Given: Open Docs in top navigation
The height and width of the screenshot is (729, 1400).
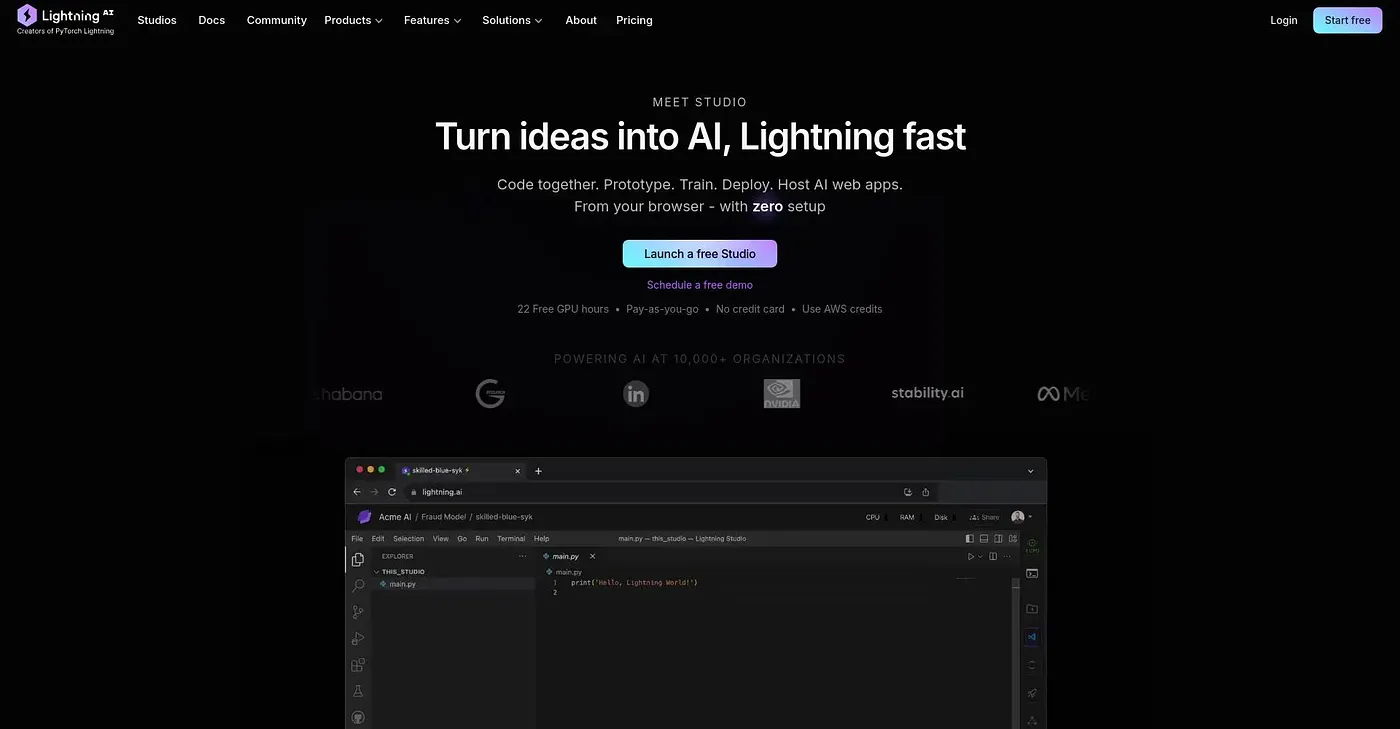Looking at the screenshot, I should tap(212, 20).
